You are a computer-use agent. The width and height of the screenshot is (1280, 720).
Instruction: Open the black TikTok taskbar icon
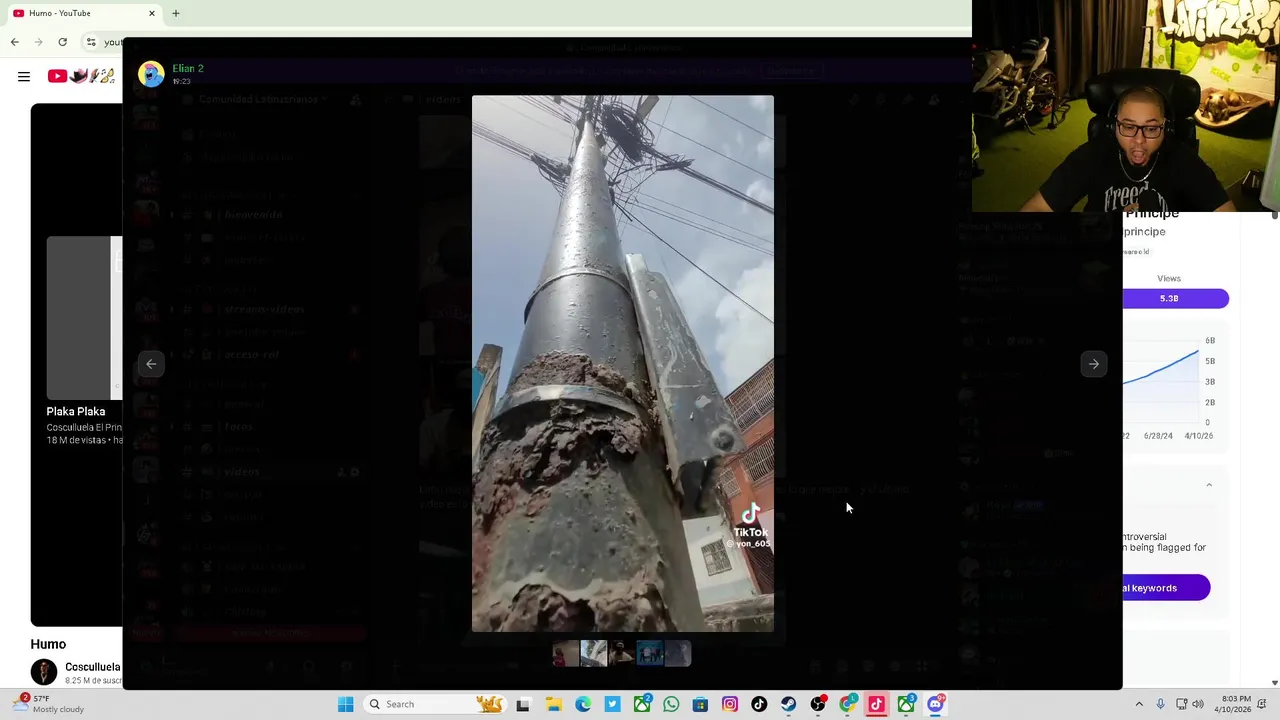(759, 704)
